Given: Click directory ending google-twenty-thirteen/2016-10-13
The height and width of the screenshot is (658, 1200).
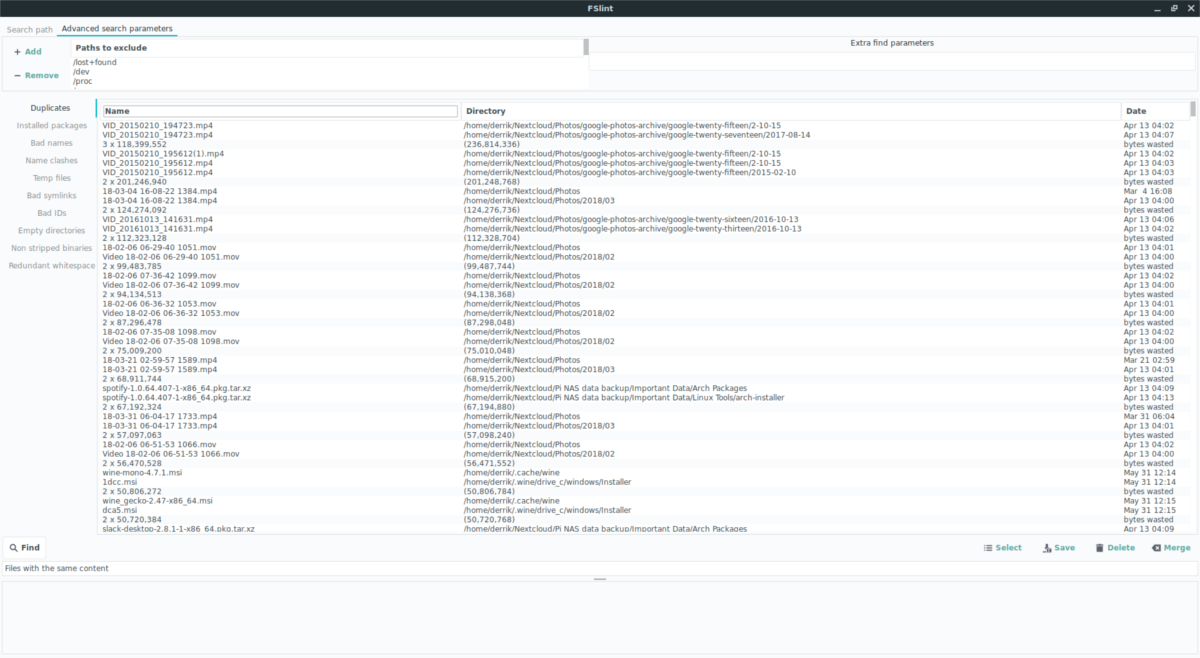Looking at the screenshot, I should 632,229.
